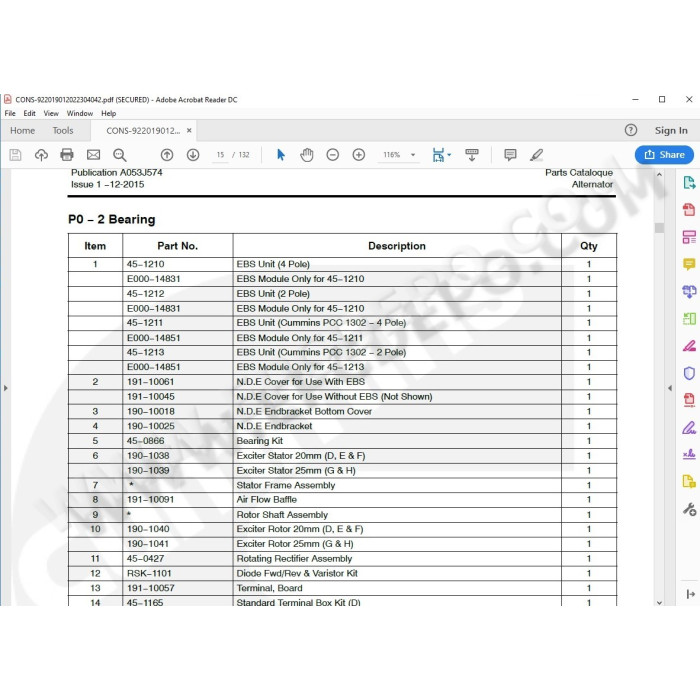The width and height of the screenshot is (700, 700).
Task: Click the Sign In link
Action: pyautogui.click(x=671, y=130)
